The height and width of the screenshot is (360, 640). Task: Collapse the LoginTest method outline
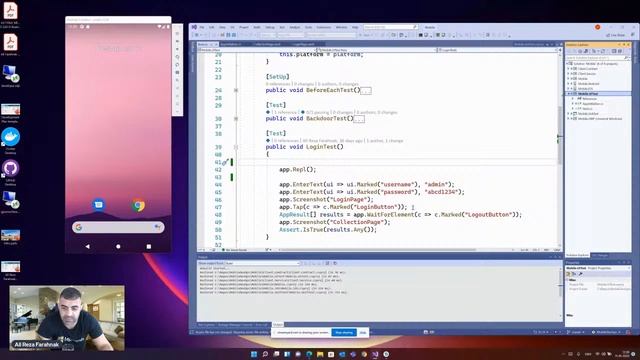click(x=236, y=147)
